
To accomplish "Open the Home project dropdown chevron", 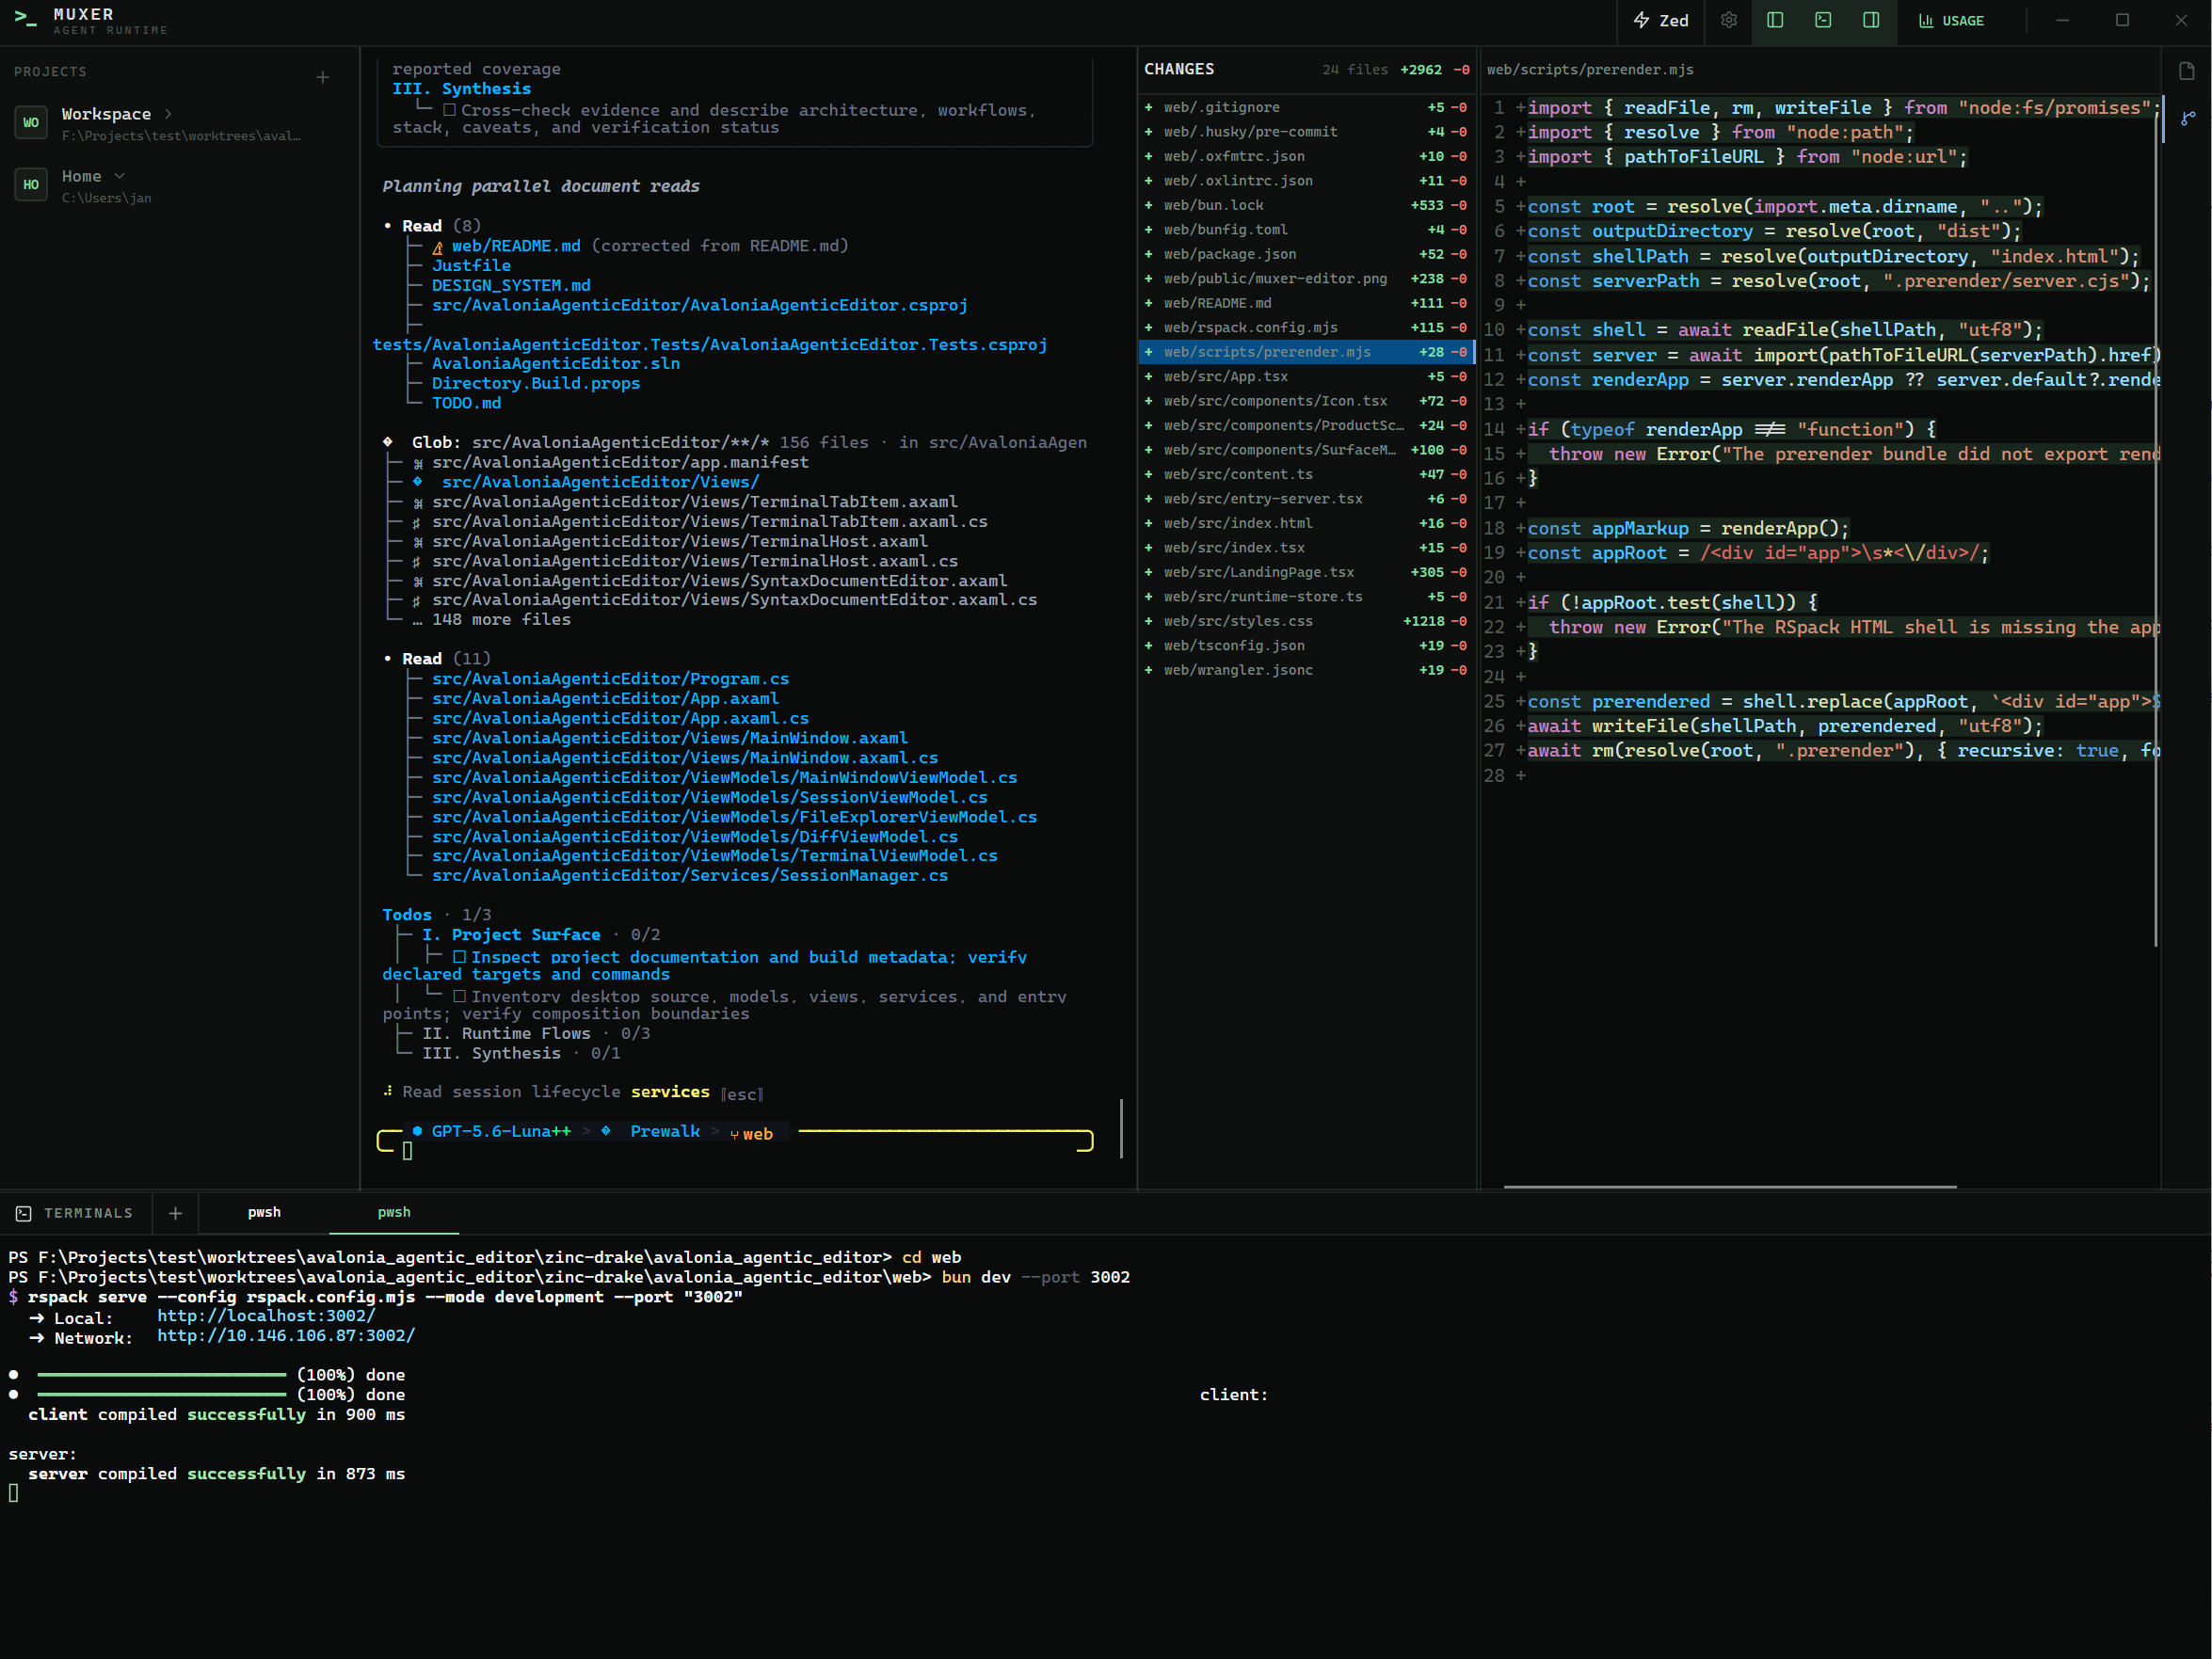I will [119, 176].
